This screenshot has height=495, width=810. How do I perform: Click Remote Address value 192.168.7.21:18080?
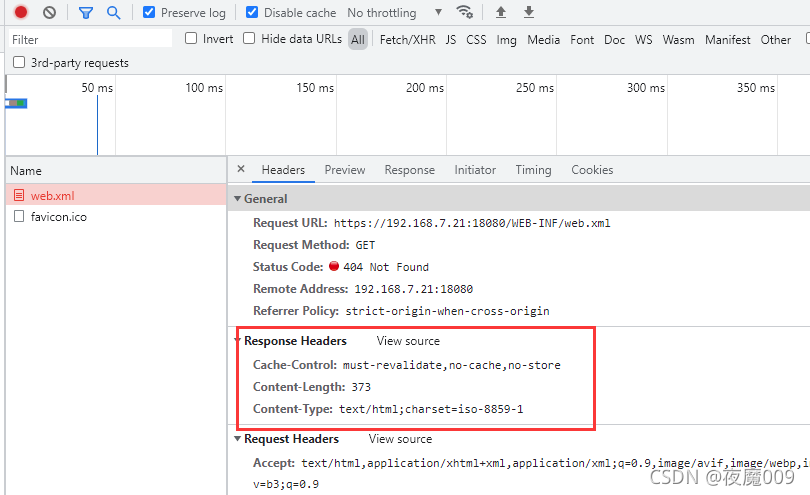point(413,289)
